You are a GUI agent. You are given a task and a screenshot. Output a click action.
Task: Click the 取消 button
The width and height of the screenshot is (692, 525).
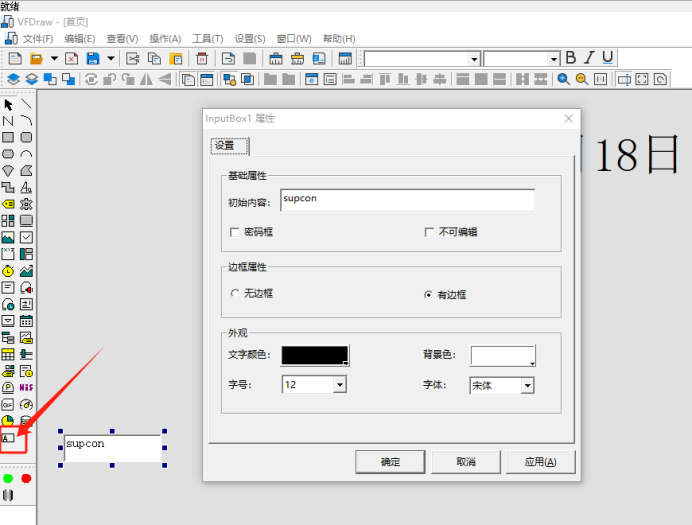(466, 462)
